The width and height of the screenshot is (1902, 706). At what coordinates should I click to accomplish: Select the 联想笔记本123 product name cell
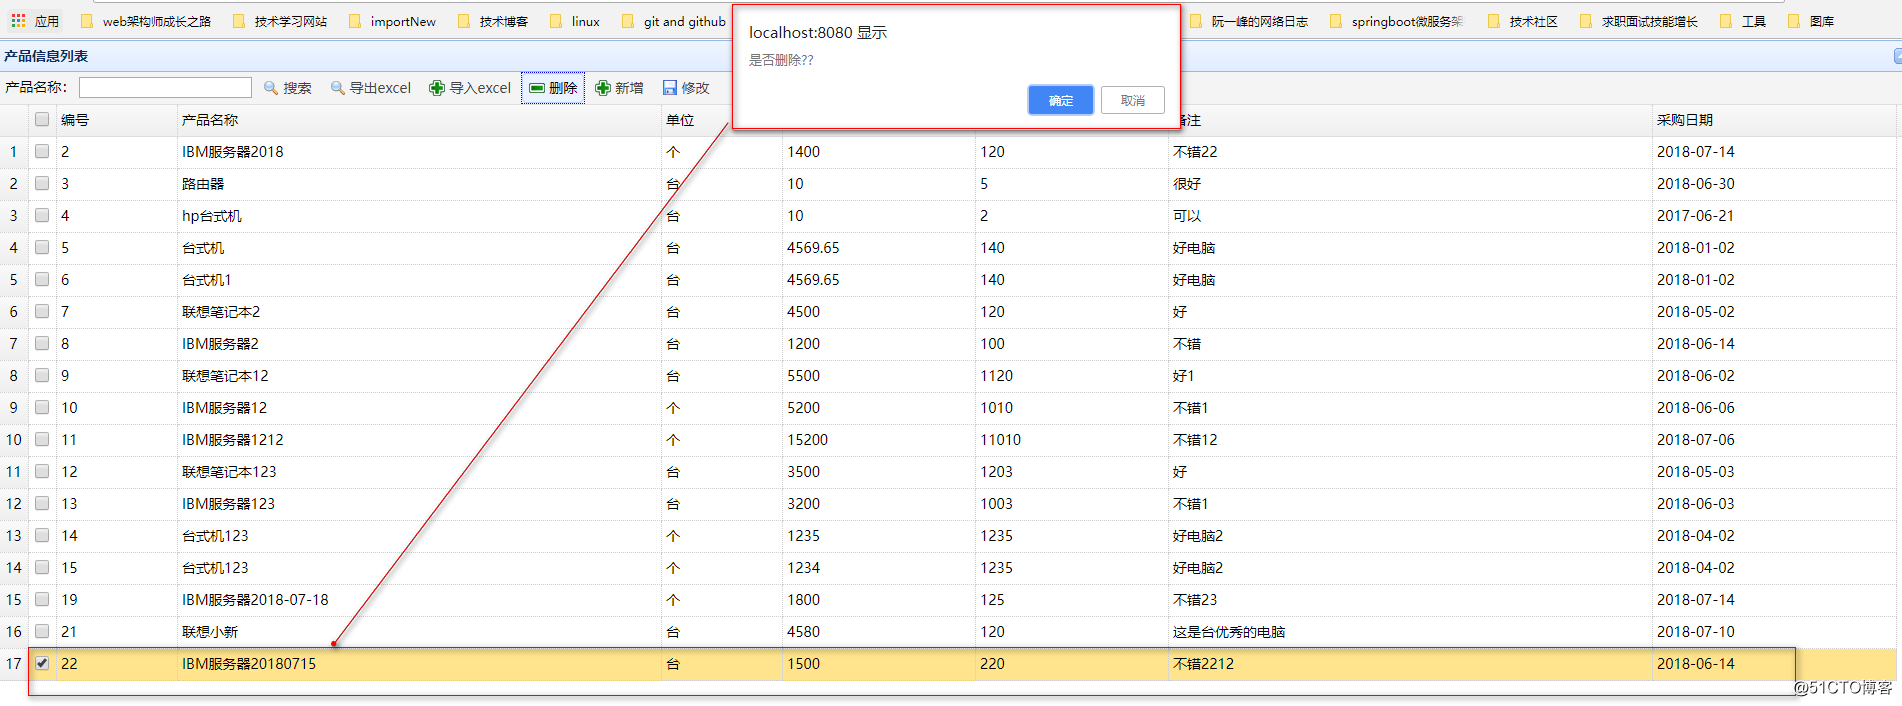point(419,472)
